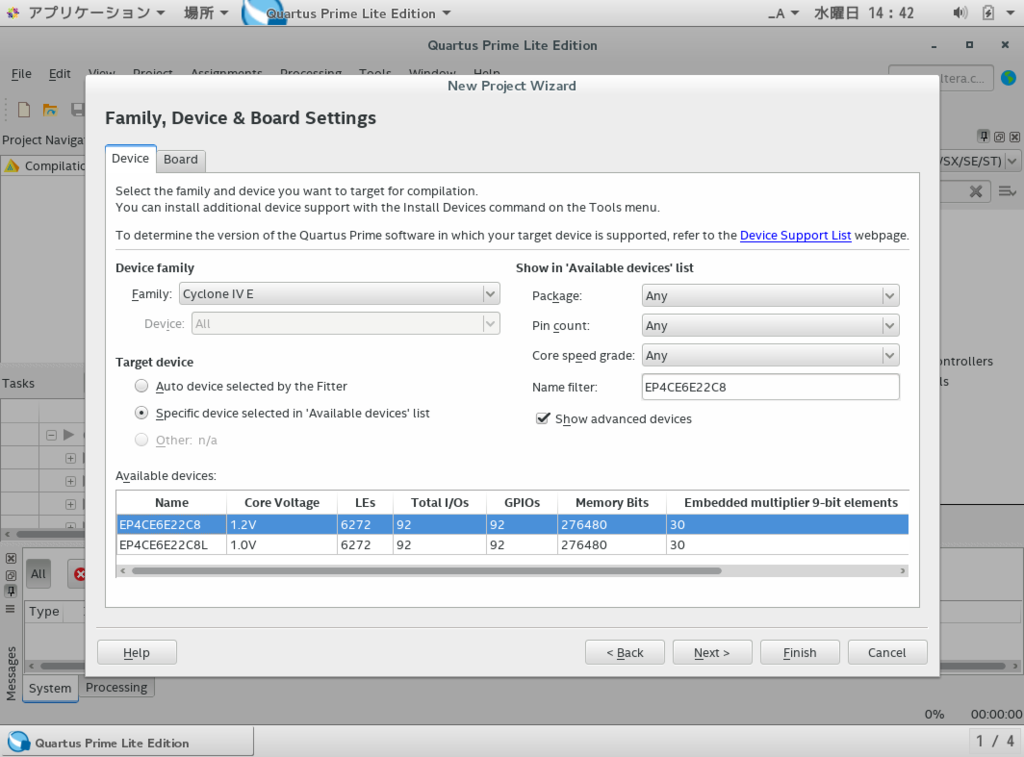Click the 1 / 4 workspace switcher
Viewport: 1024px width, 757px height.
click(x=995, y=741)
